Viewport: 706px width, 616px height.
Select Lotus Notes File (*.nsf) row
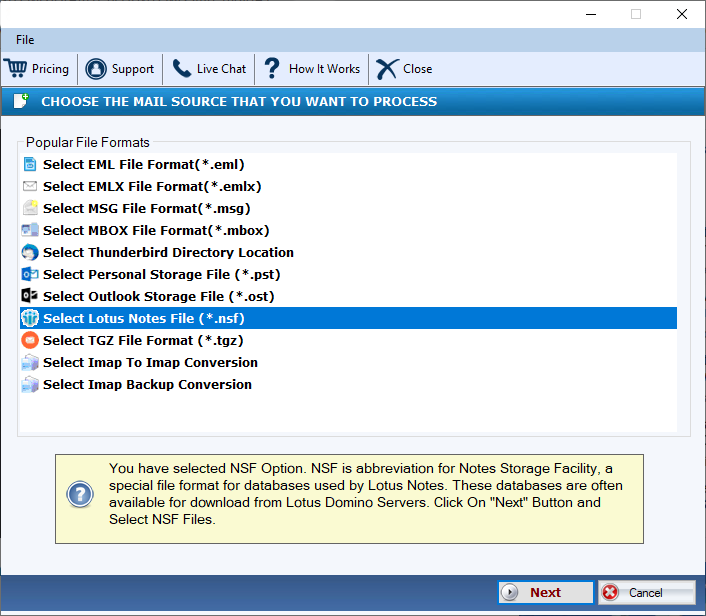348,318
